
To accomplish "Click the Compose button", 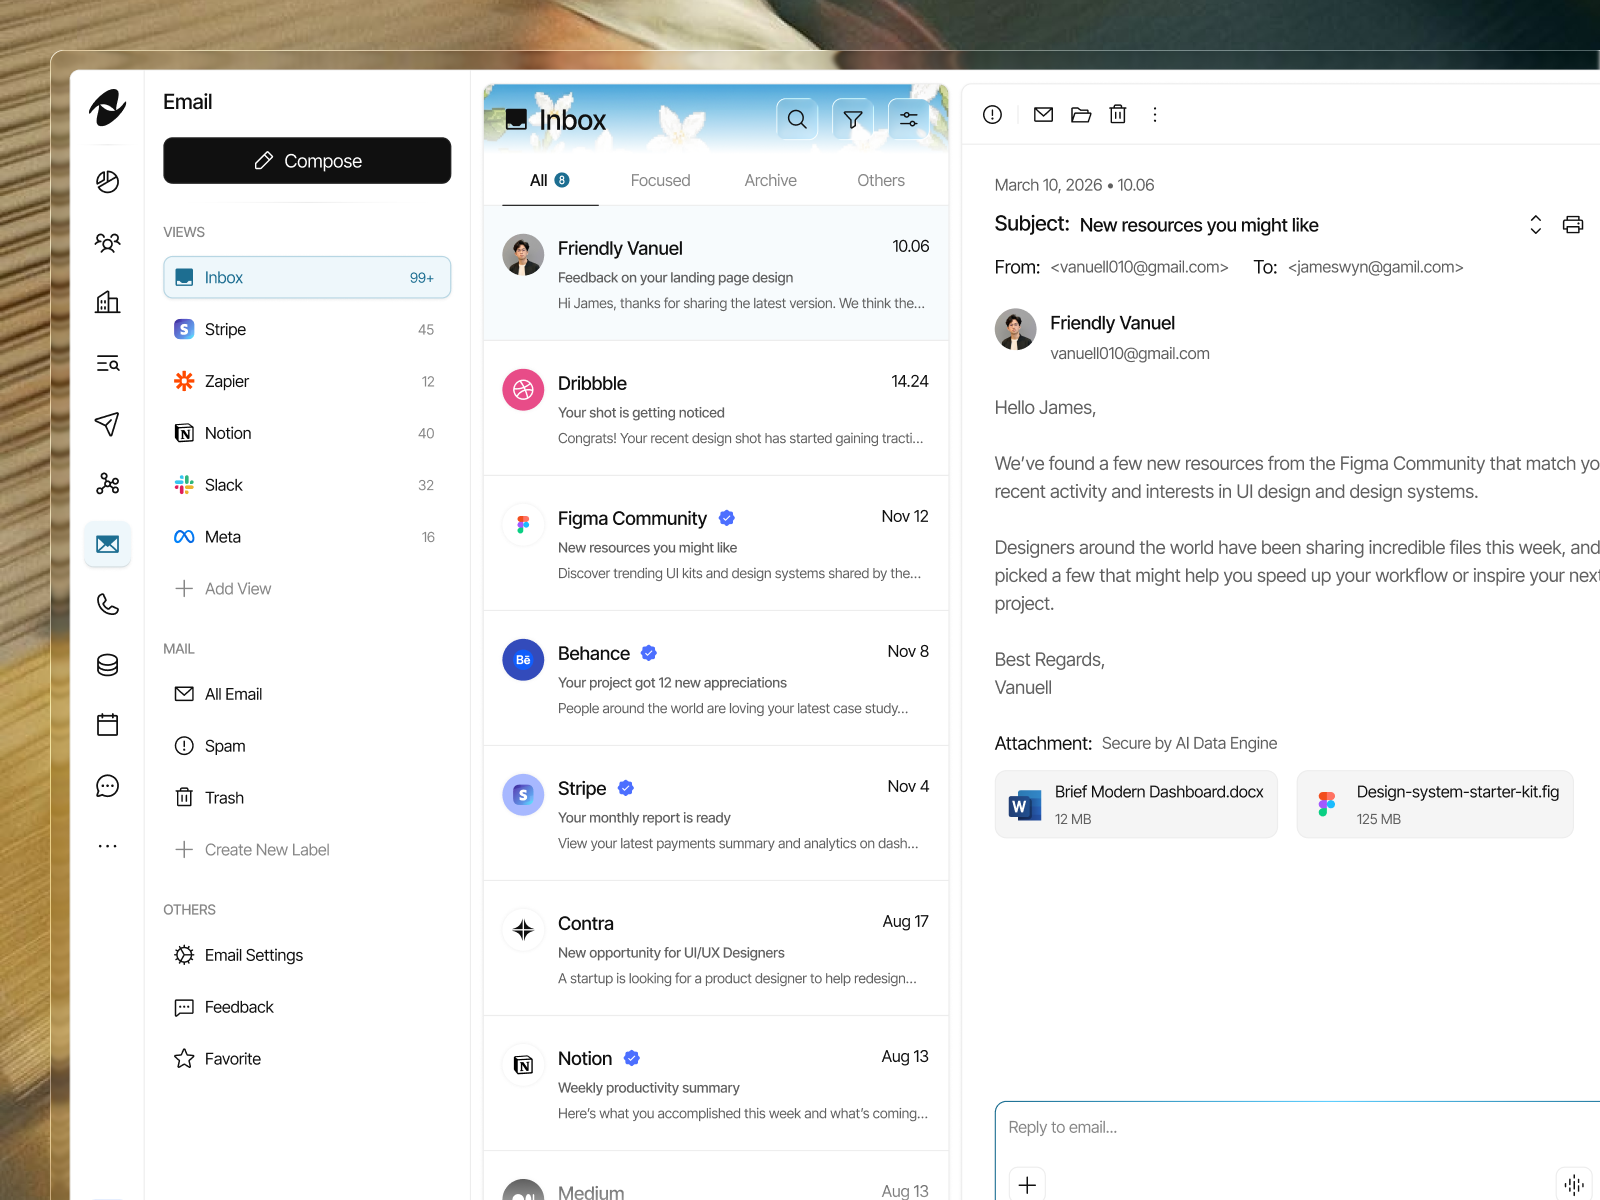I will point(307,161).
